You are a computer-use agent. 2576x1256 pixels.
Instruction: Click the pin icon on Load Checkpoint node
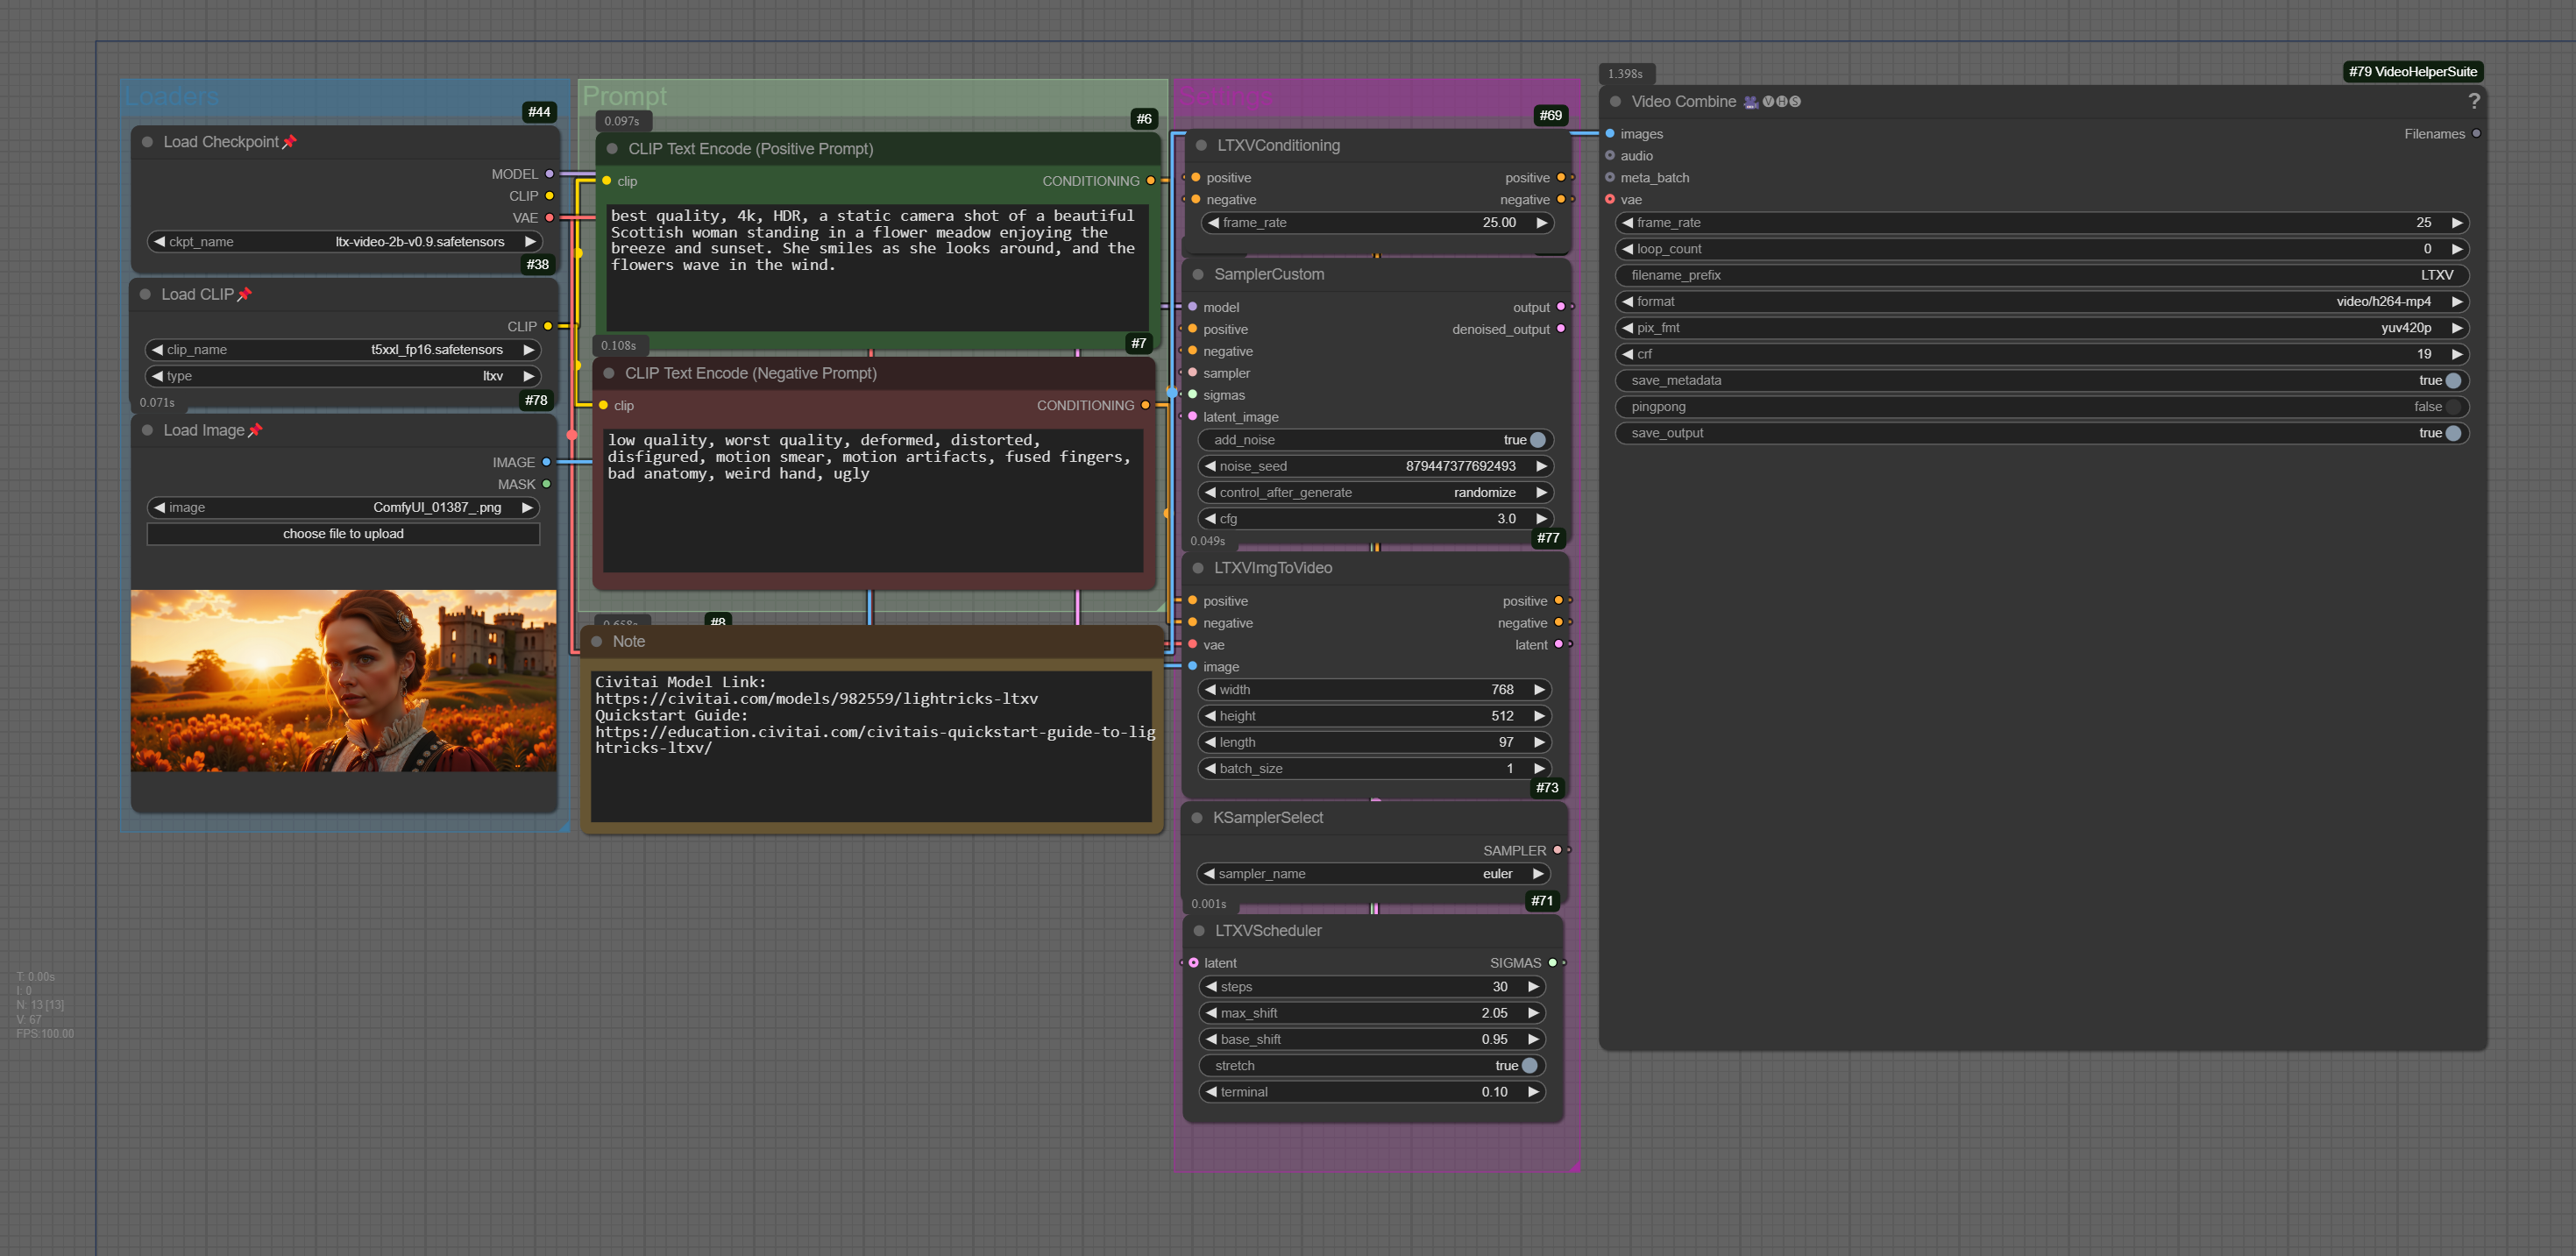click(290, 142)
